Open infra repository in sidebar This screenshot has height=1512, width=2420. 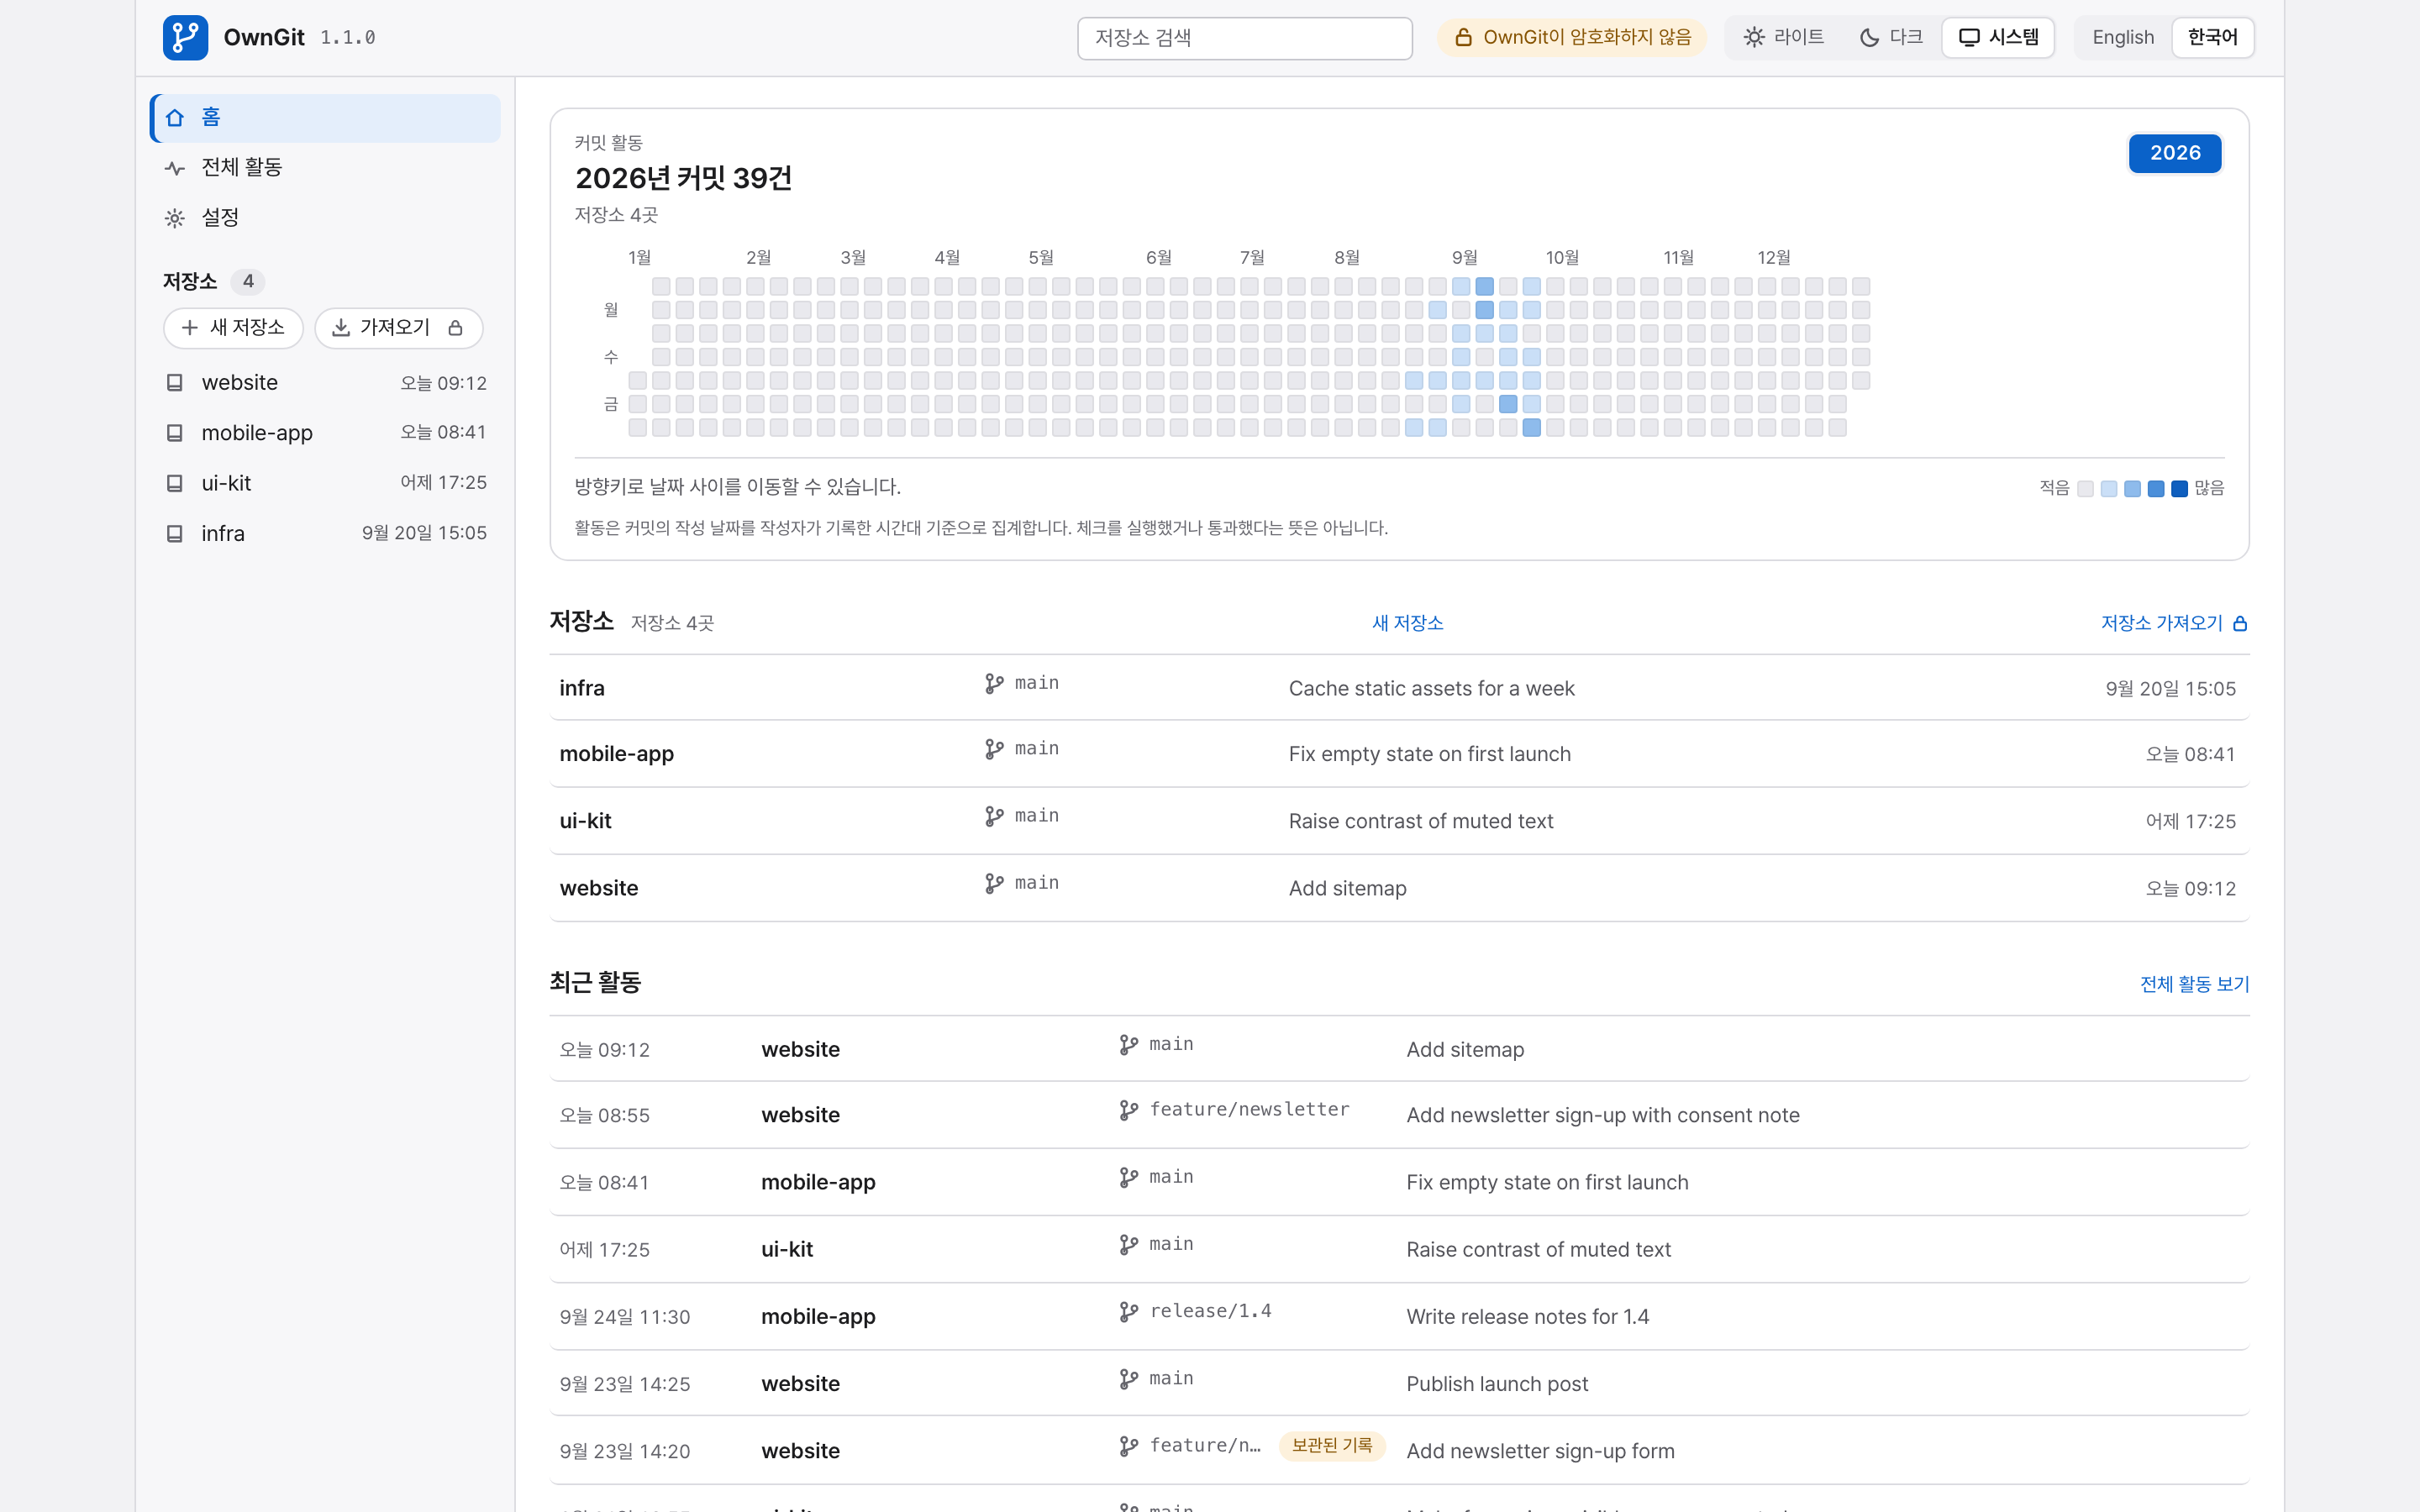tap(326, 534)
